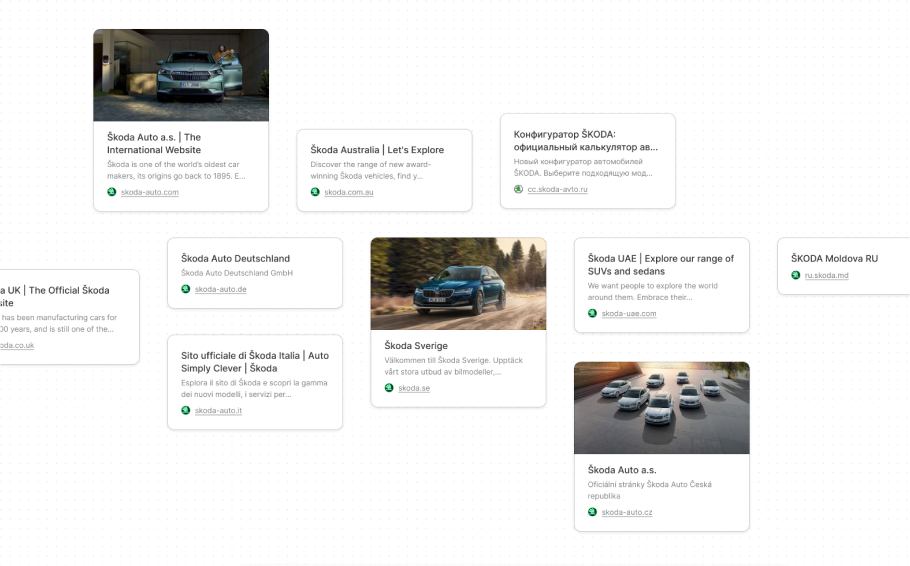Click title 'Sito ufficiale di Škoda Italia'

255,362
